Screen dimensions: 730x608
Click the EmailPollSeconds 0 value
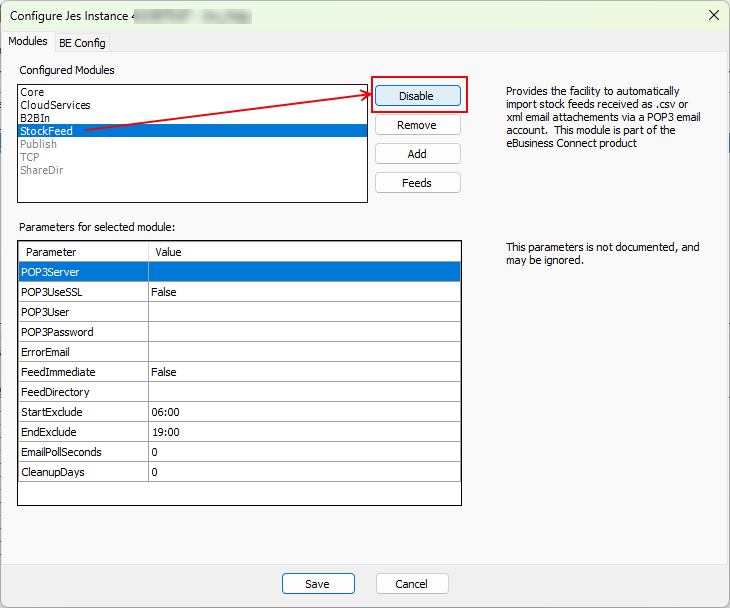[x=304, y=452]
